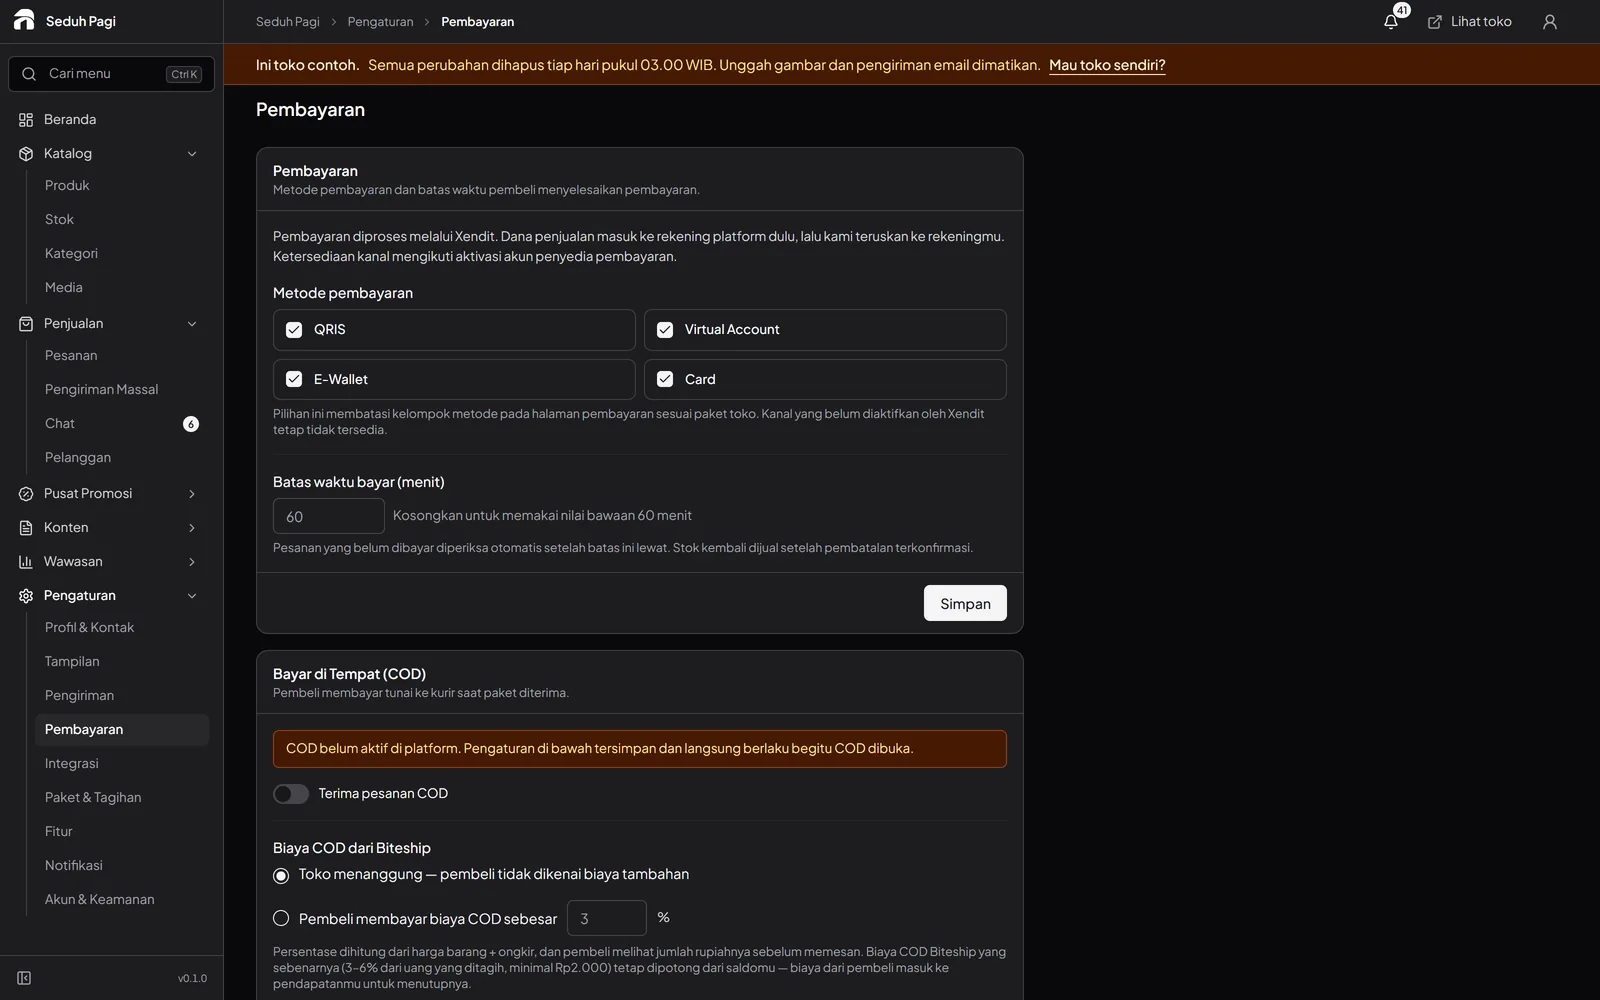The height and width of the screenshot is (1000, 1600).
Task: Follow the Mau toko sendiri? link
Action: point(1107,65)
